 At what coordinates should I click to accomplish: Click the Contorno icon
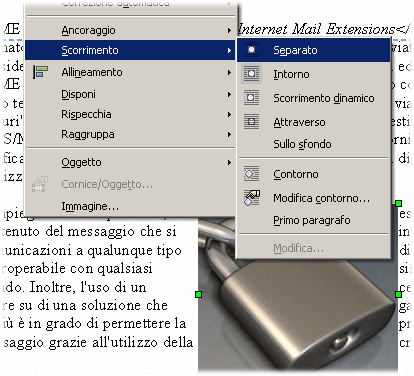(252, 174)
